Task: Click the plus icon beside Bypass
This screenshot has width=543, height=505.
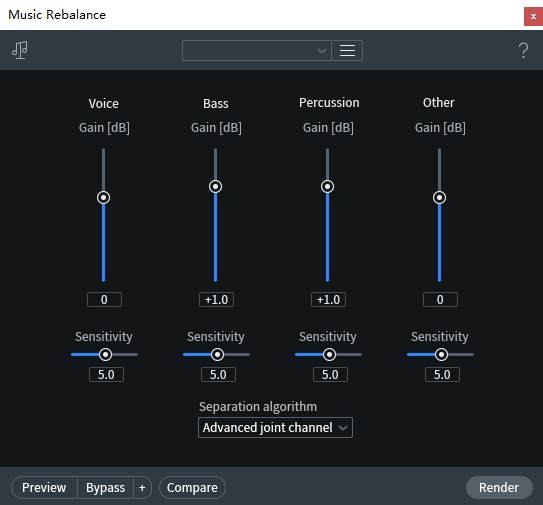Action: click(x=142, y=488)
